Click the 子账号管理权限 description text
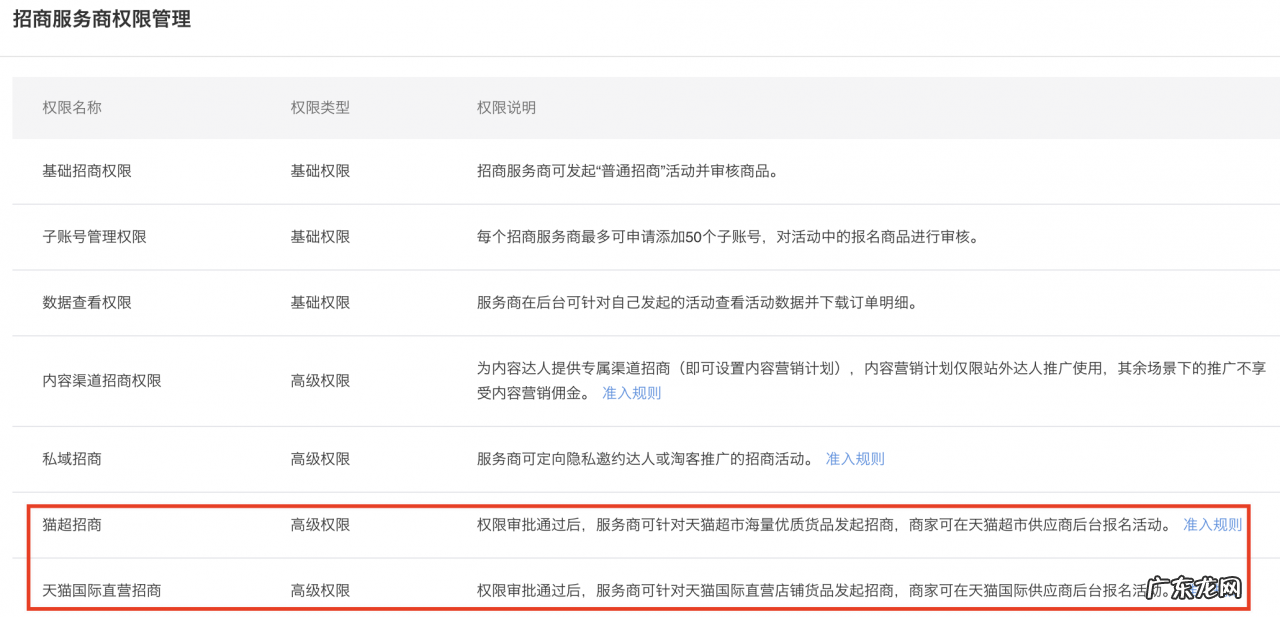The image size is (1280, 617). pos(727,237)
